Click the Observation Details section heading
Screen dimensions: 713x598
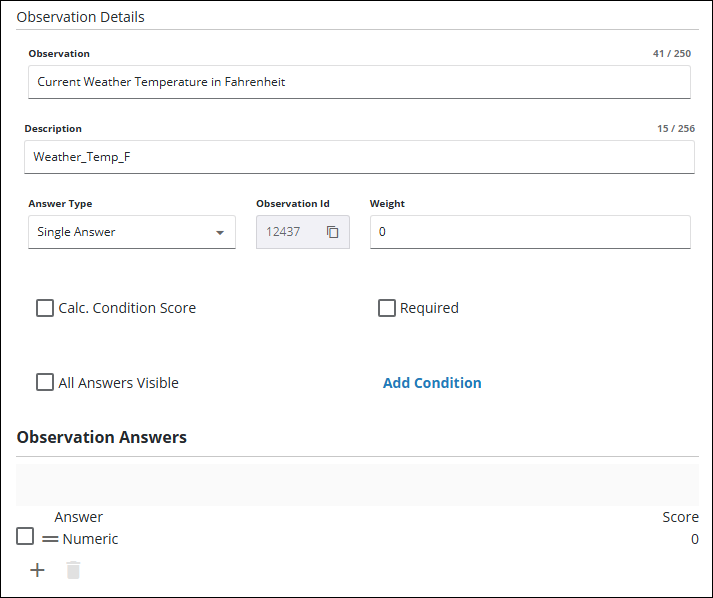(x=81, y=17)
